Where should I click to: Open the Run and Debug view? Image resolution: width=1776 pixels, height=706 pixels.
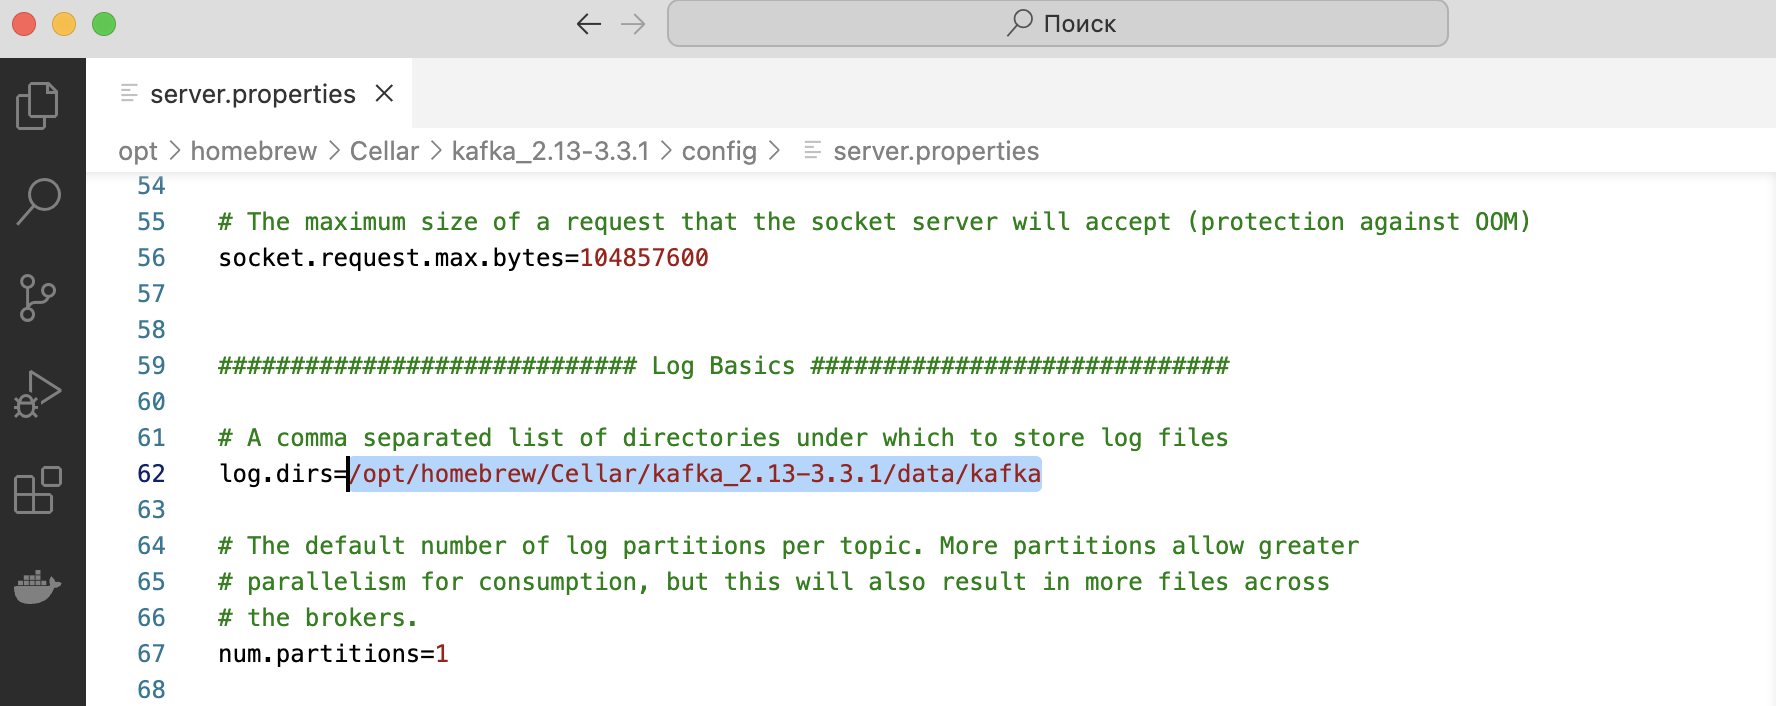click(38, 394)
